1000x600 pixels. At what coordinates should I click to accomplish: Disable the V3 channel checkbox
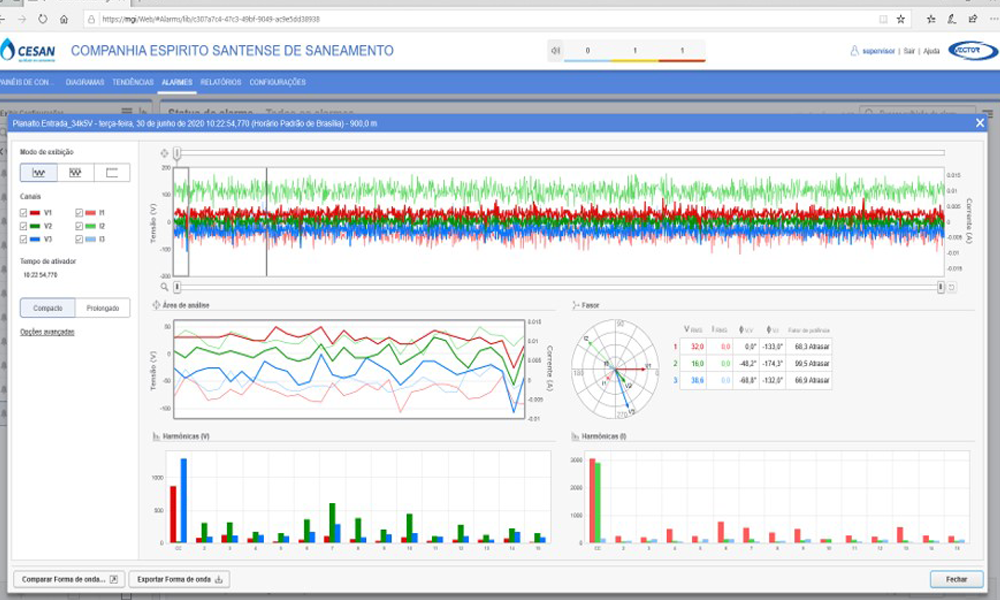[x=25, y=239]
